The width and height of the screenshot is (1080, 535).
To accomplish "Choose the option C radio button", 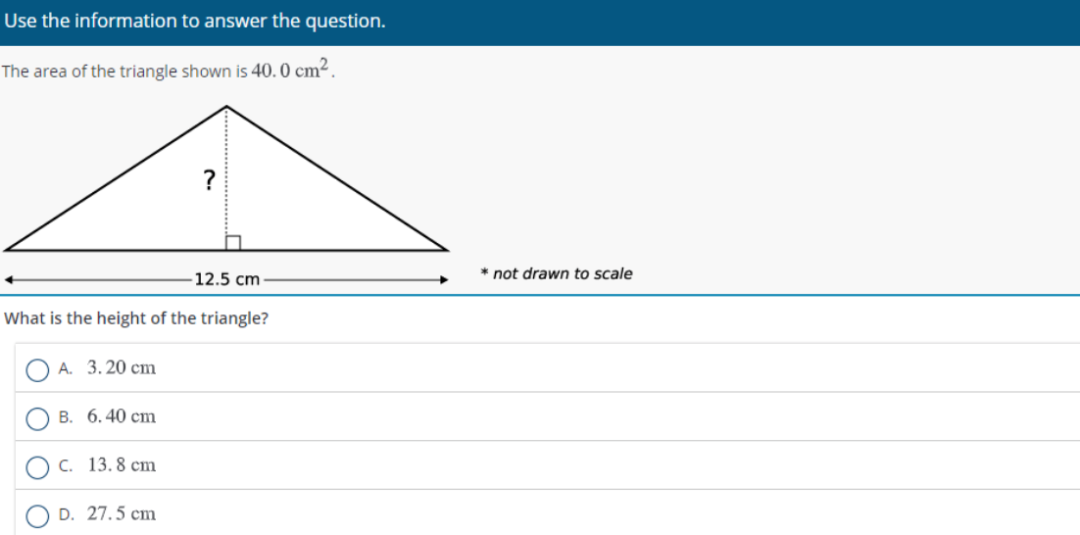I will (37, 466).
